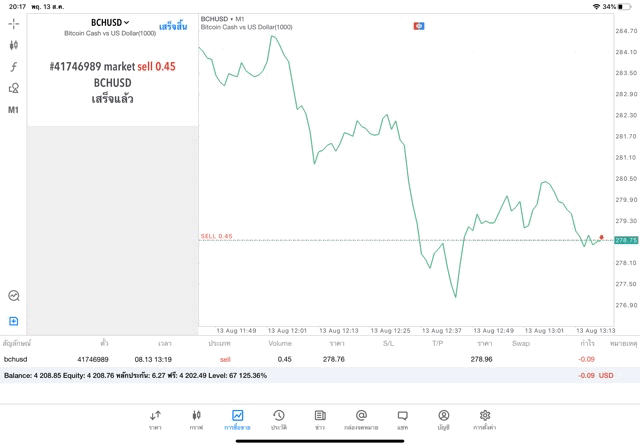Select the crosshair tool in left sidebar

pos(13,23)
